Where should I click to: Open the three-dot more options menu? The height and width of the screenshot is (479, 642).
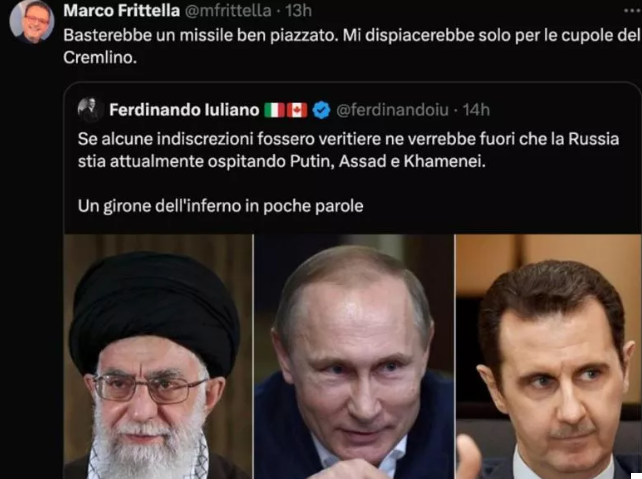click(632, 10)
